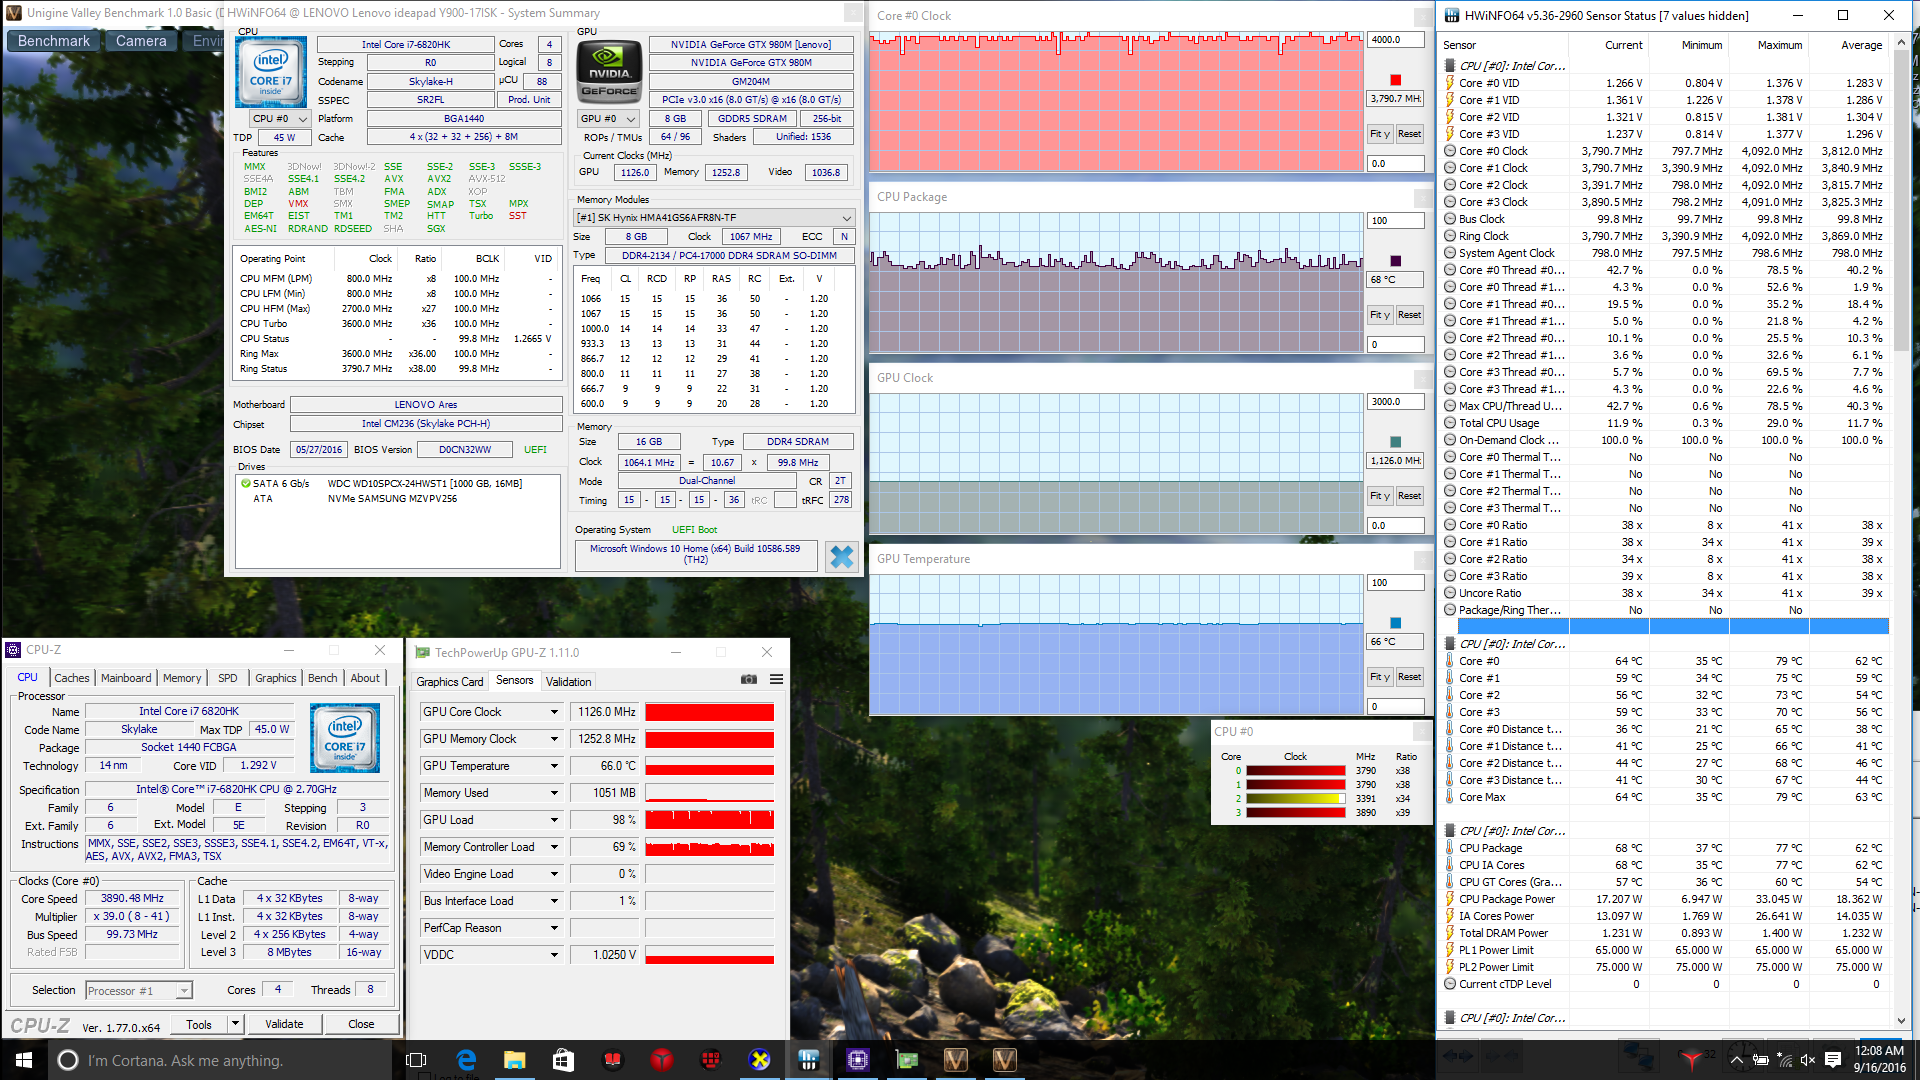Click the red color square in Core #0 Clock graph
Screen dimensions: 1920x1080
point(1396,81)
